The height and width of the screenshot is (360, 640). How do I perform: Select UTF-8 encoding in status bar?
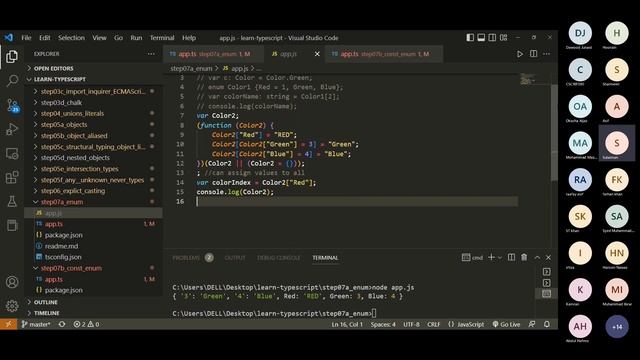411,324
